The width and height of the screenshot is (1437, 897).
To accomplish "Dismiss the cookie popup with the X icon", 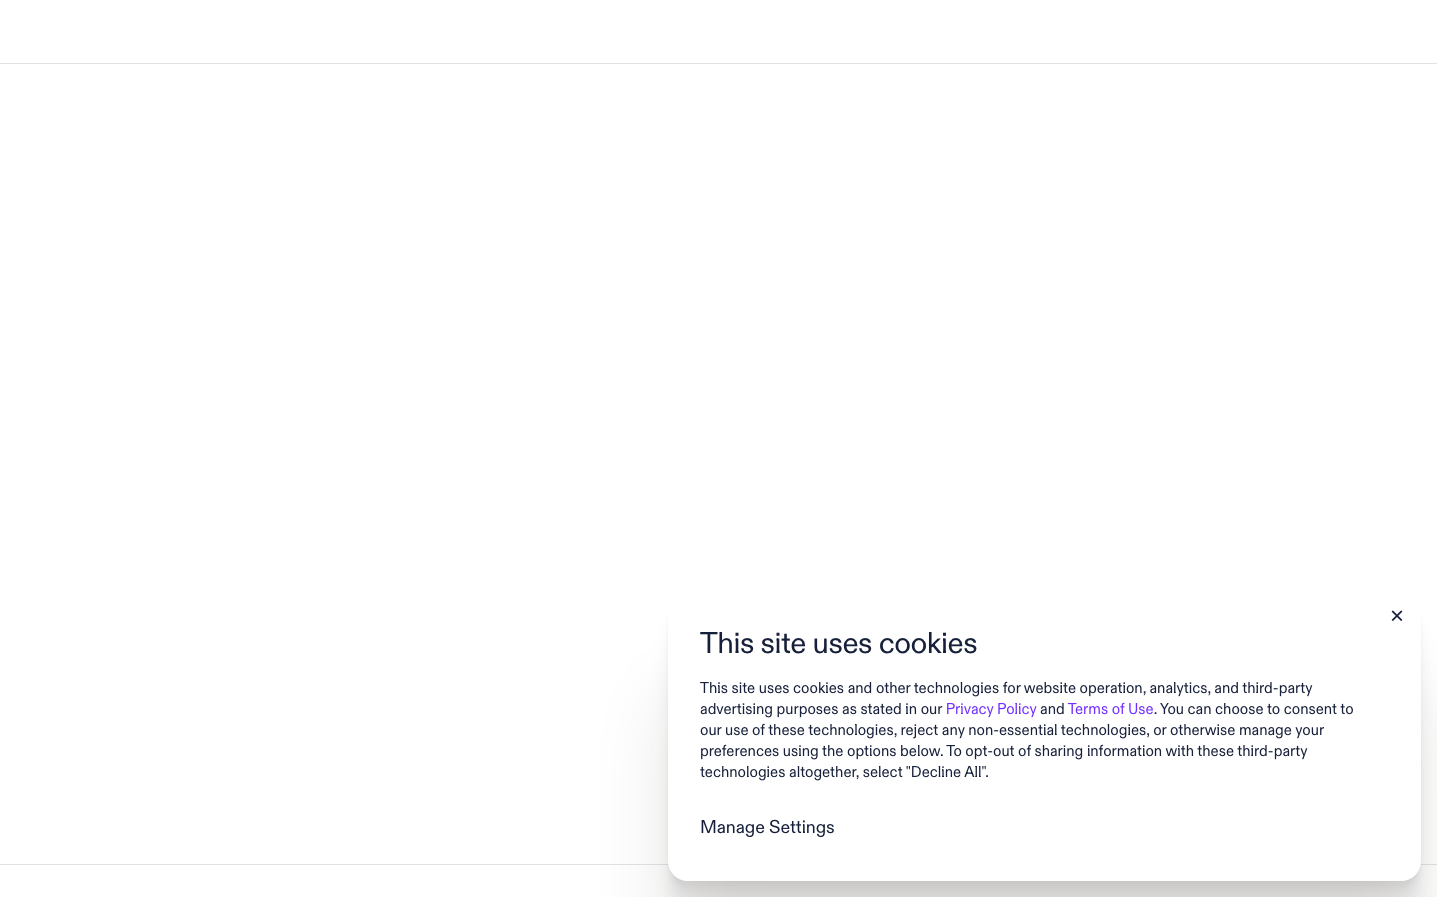I will coord(1396,616).
